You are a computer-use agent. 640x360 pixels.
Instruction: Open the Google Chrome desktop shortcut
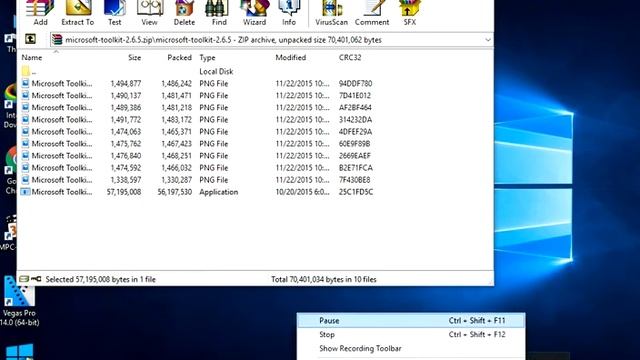click(x=10, y=171)
